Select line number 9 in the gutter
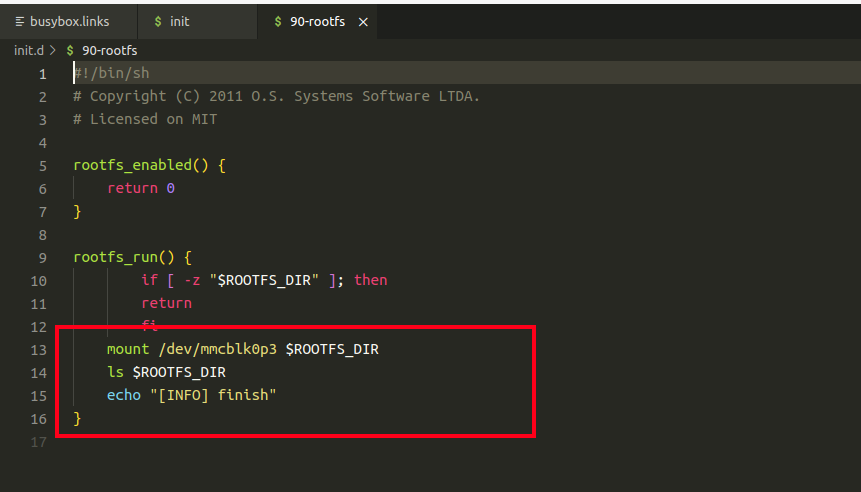Screen dimensions: 861x492 pyautogui.click(x=42, y=257)
